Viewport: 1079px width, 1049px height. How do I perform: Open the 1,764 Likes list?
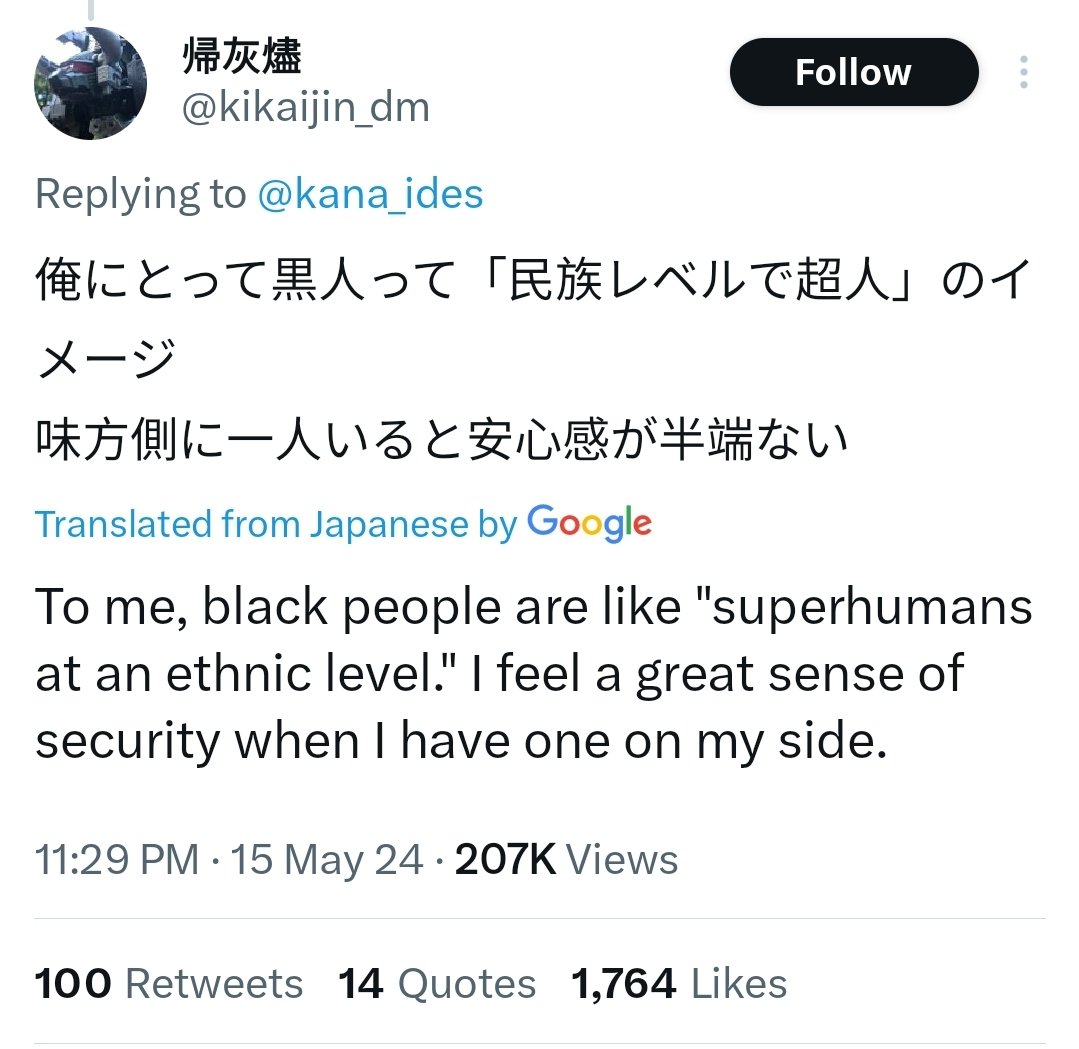click(679, 984)
